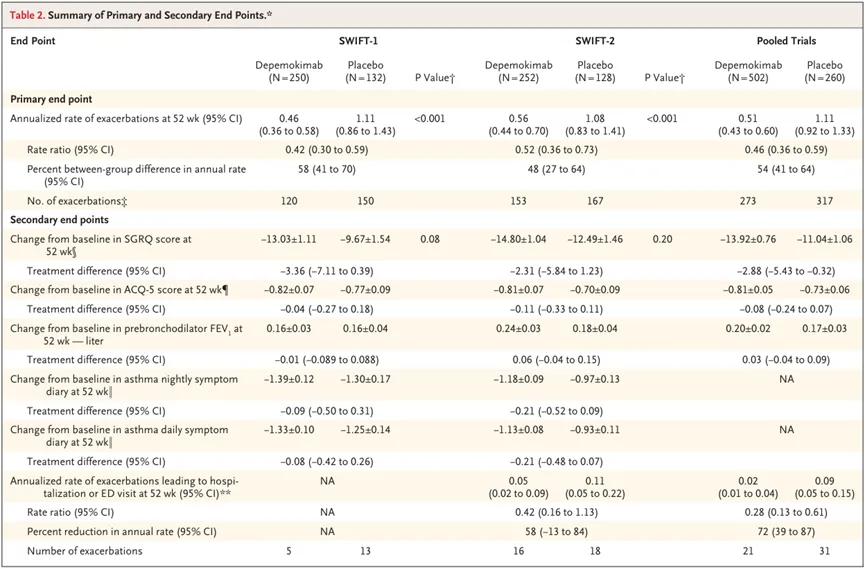Click the Depemokimab (N=250) subheader
The width and height of the screenshot is (865, 569).
[289, 71]
